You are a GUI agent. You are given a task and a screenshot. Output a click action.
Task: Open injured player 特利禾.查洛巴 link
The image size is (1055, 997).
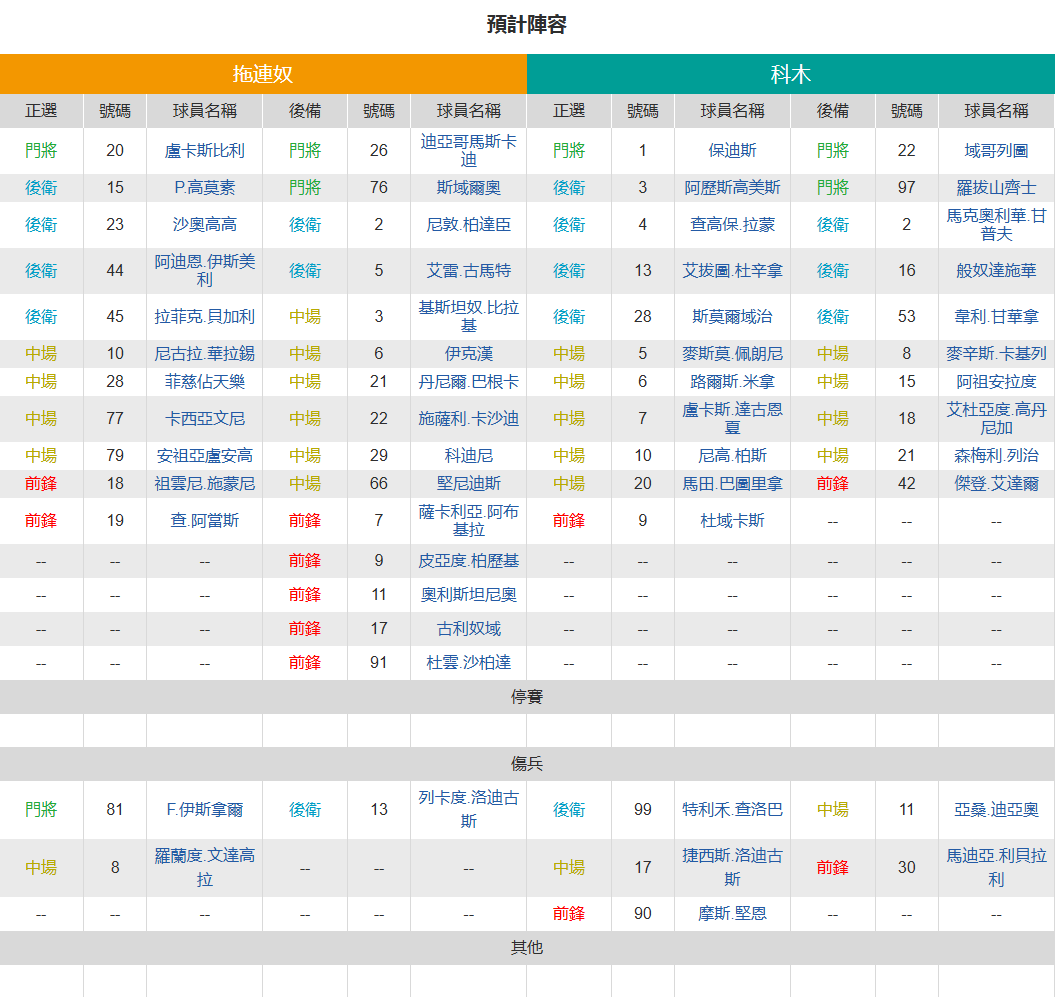(732, 809)
